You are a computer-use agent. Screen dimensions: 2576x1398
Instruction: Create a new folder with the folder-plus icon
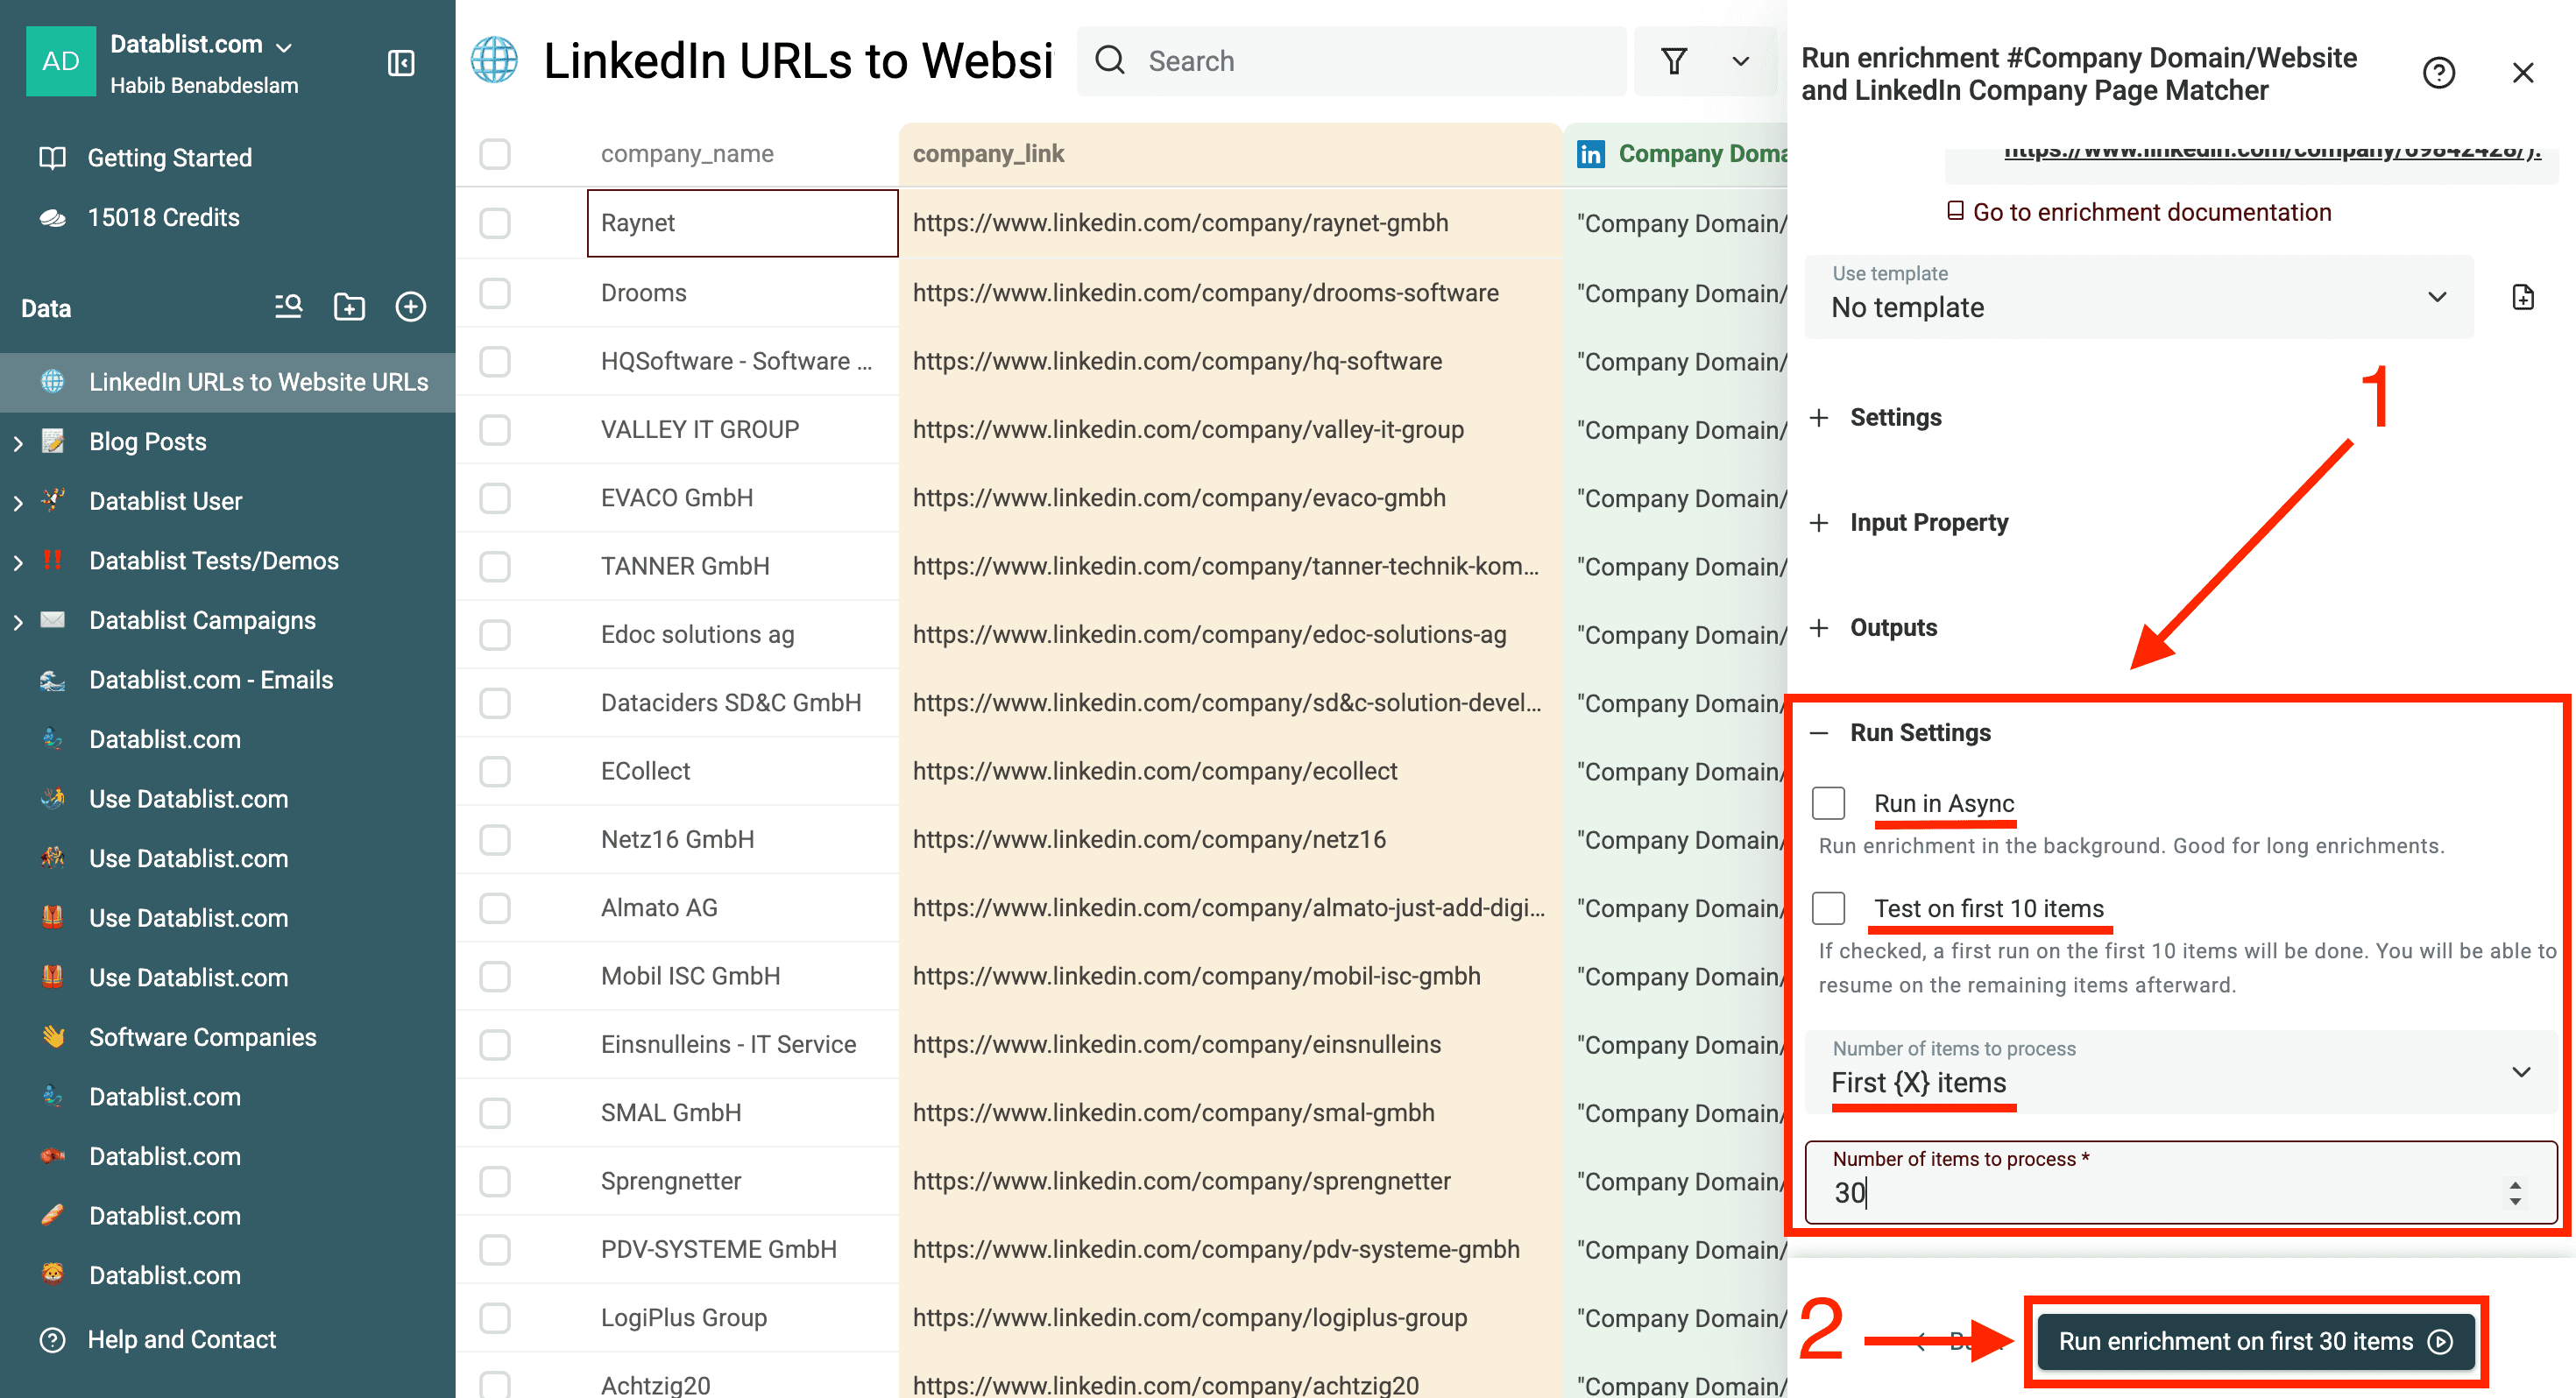349,307
